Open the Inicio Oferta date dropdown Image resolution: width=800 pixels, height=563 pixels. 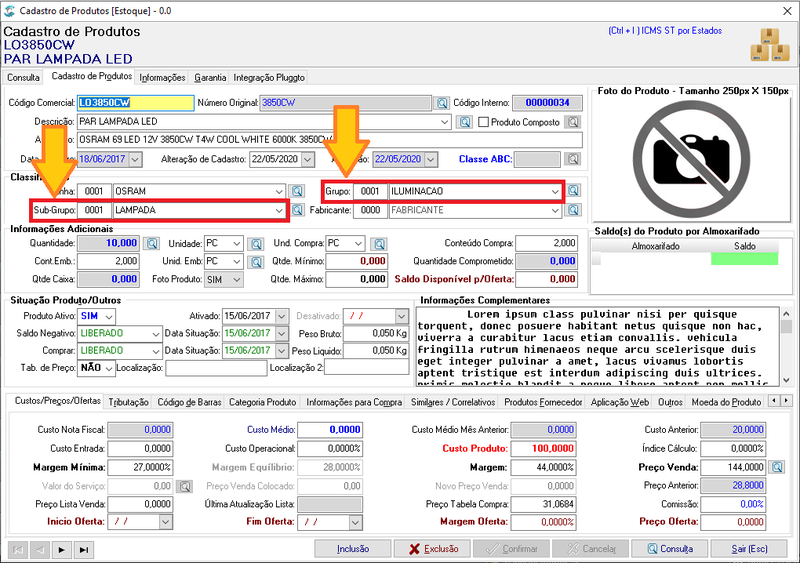point(165,522)
